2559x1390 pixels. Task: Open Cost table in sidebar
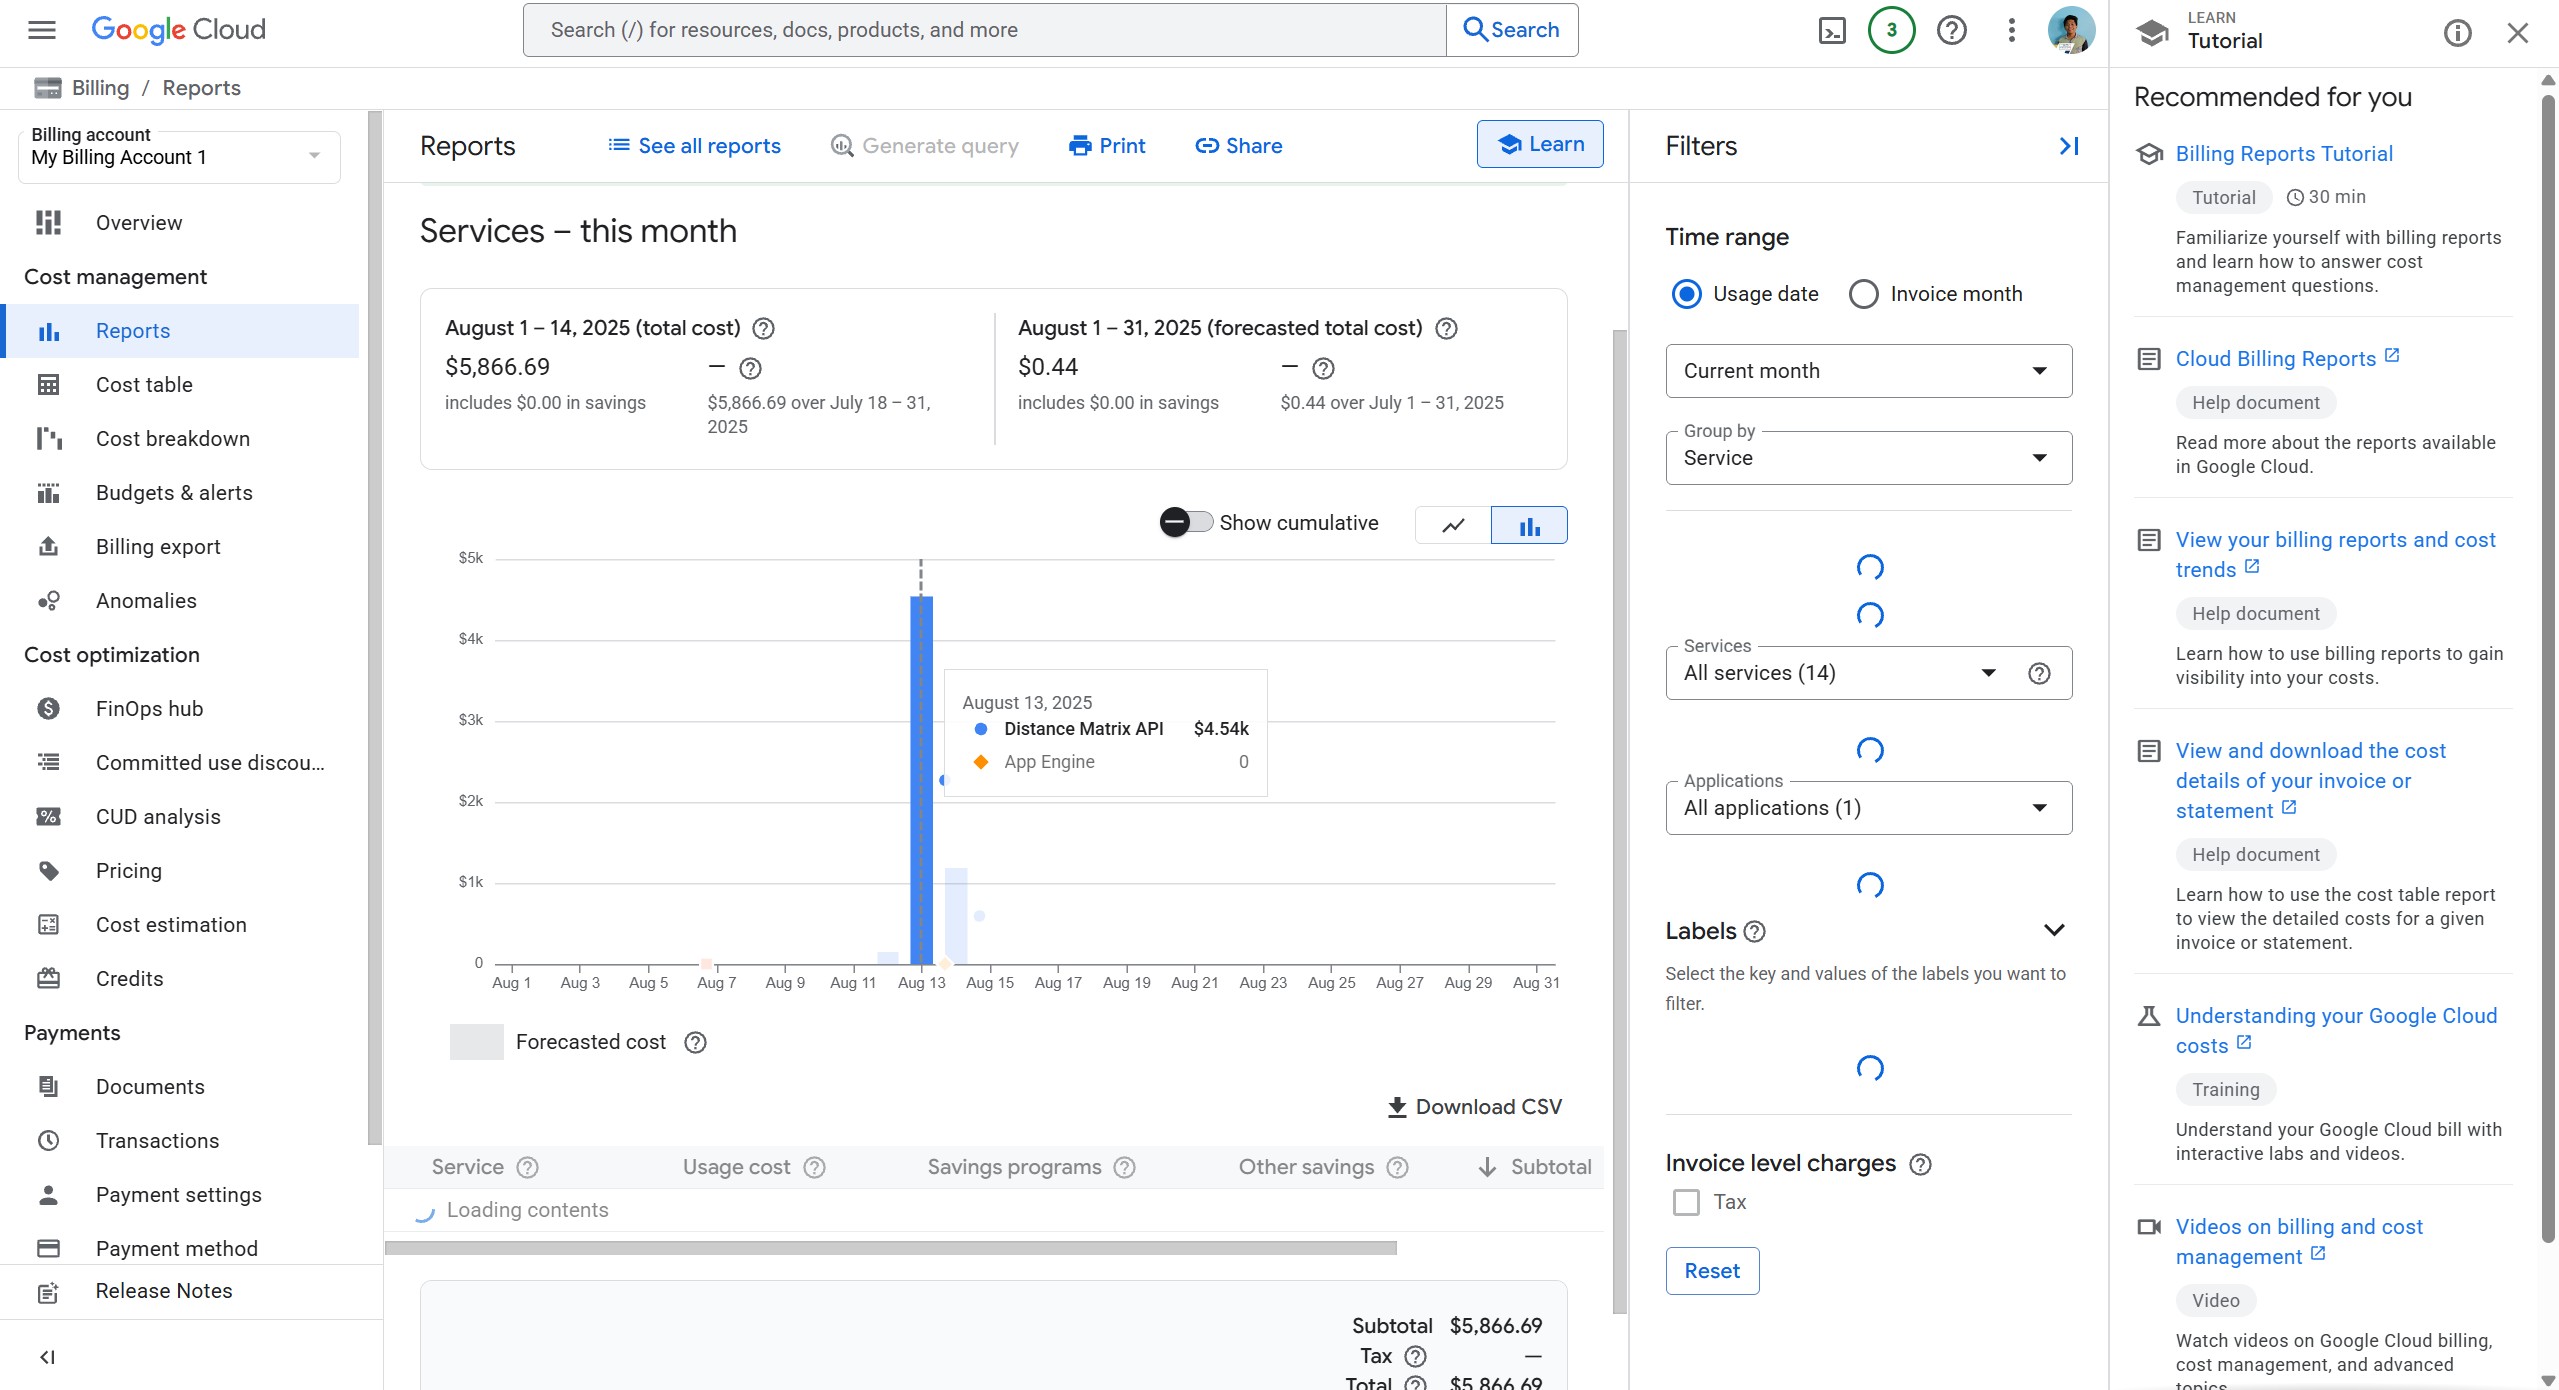click(144, 385)
